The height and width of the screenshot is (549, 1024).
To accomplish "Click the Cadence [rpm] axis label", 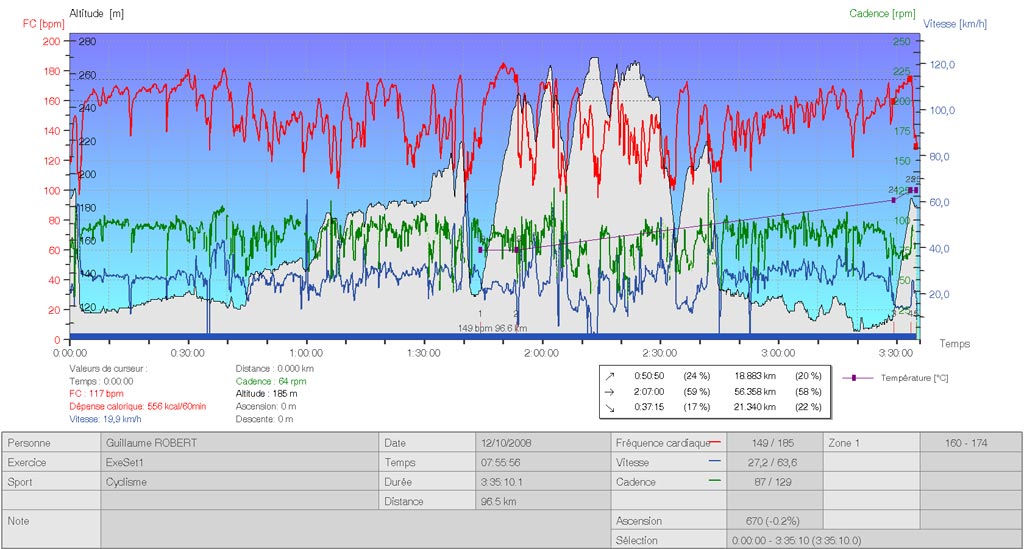I will pos(882,13).
